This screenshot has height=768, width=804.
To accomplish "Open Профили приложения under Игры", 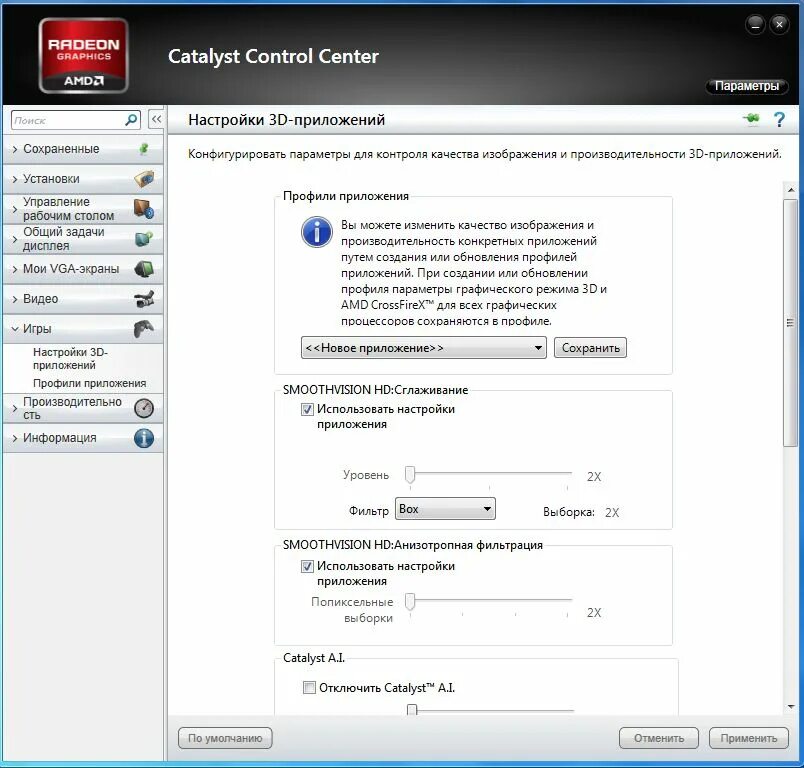I will point(89,383).
